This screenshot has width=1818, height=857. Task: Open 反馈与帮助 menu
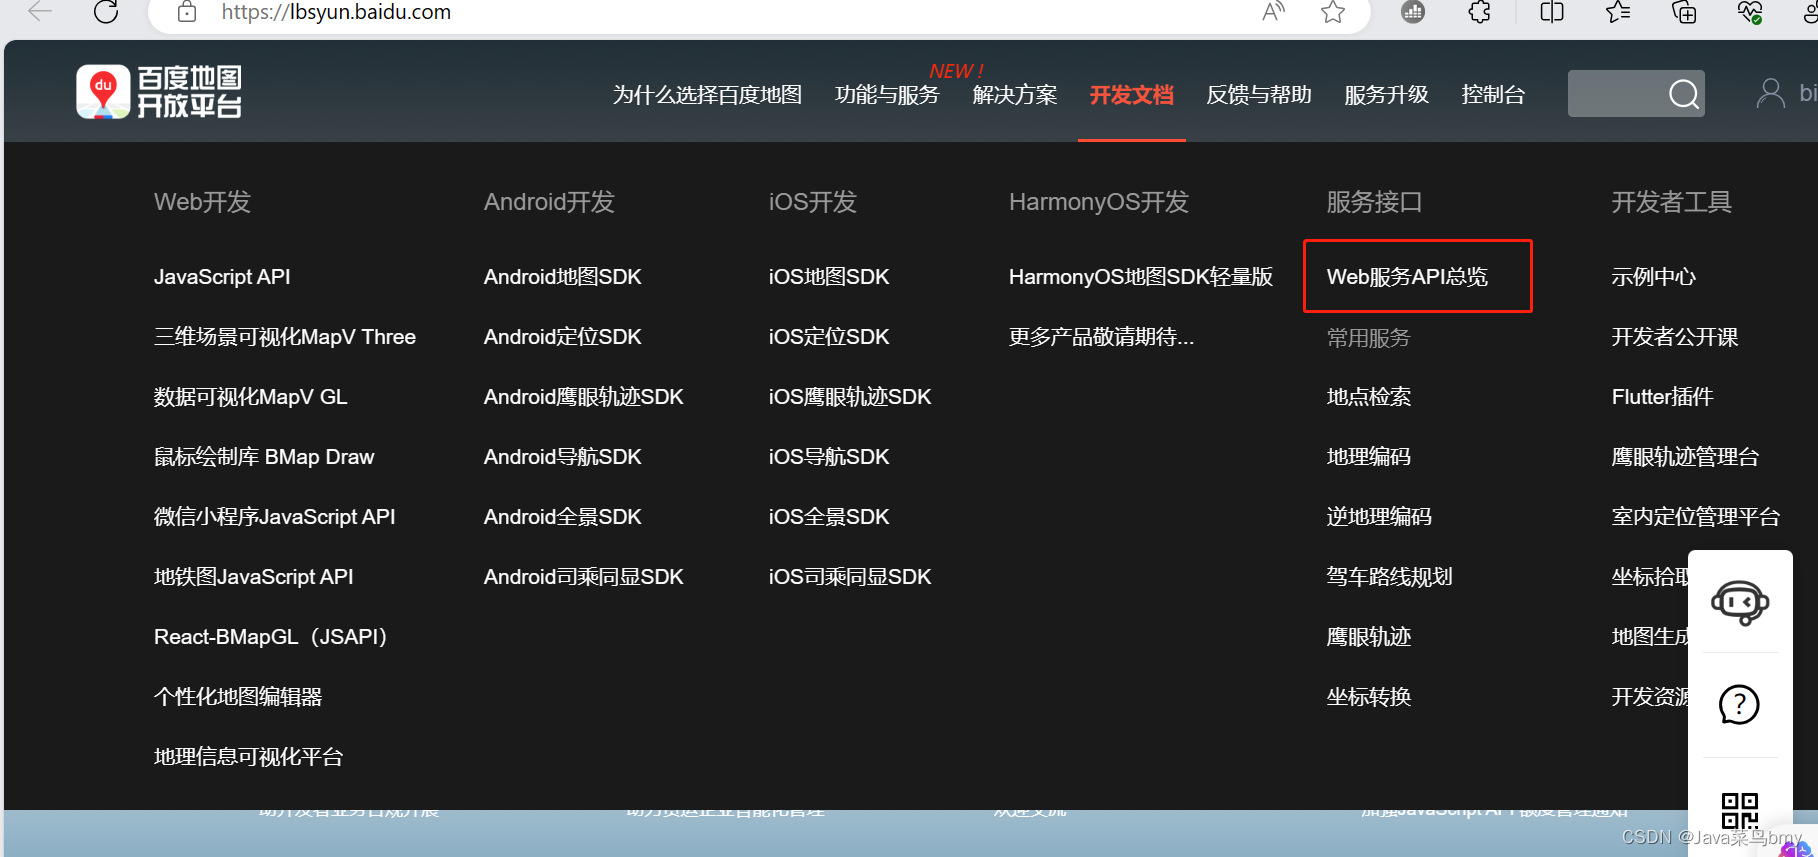pos(1259,95)
